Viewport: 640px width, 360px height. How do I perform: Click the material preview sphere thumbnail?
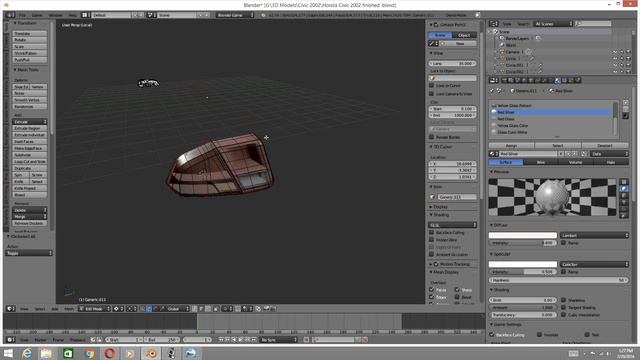[x=552, y=197]
